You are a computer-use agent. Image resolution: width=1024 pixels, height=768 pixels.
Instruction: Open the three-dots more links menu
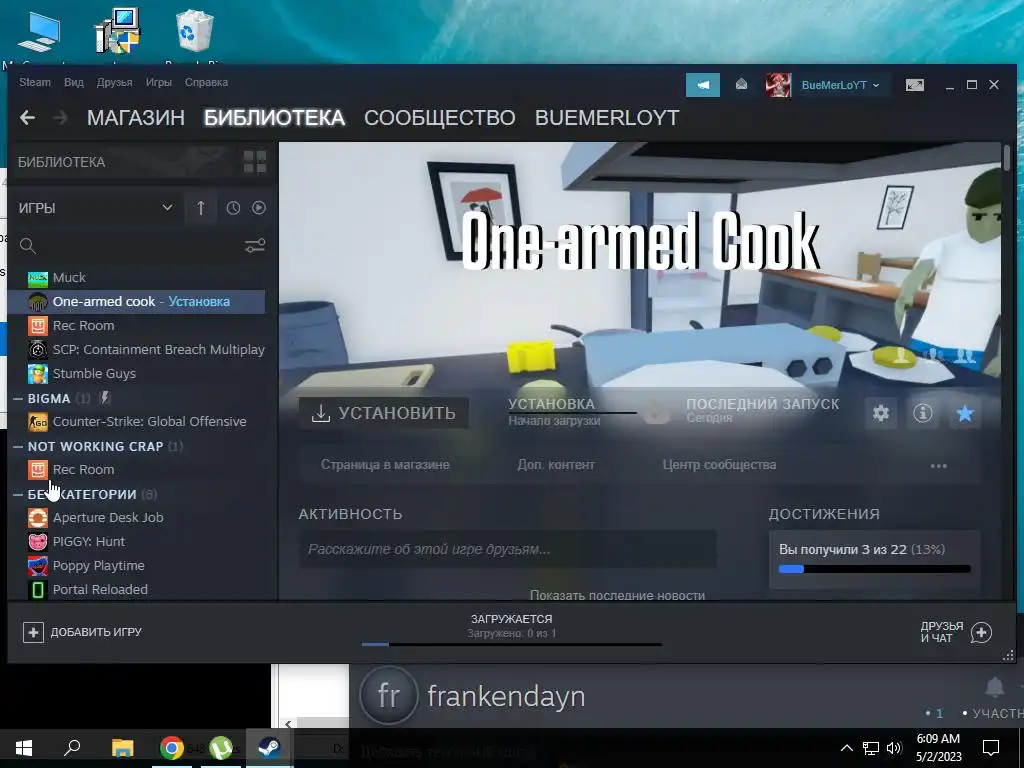click(938, 466)
